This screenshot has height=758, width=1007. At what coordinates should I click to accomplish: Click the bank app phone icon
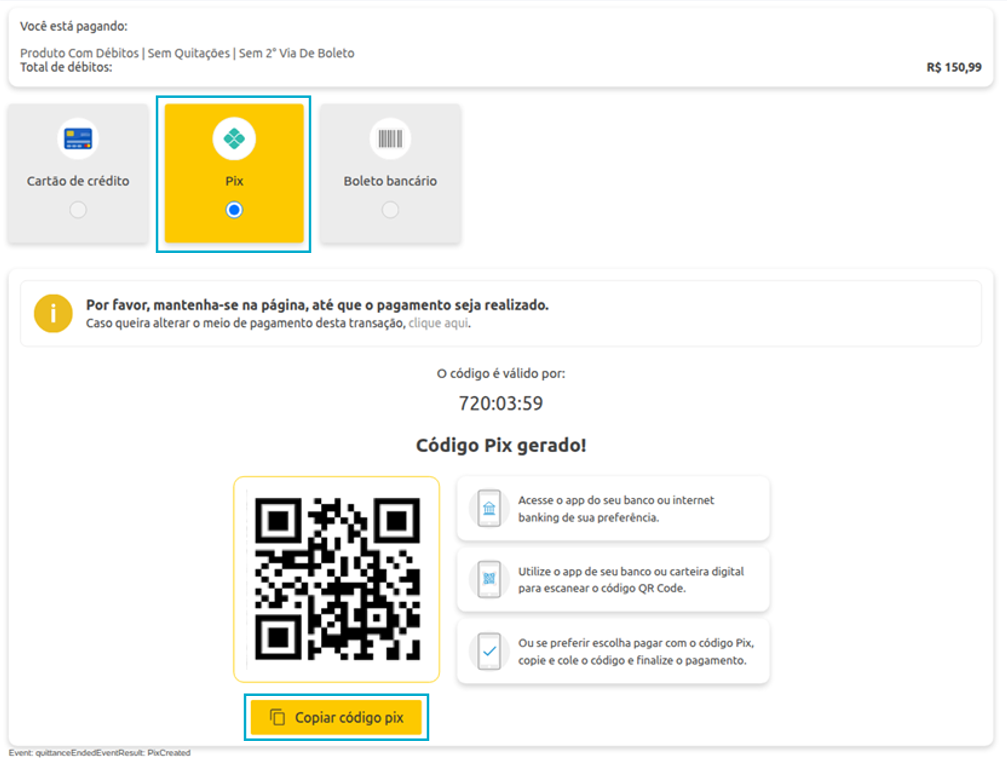coord(489,509)
